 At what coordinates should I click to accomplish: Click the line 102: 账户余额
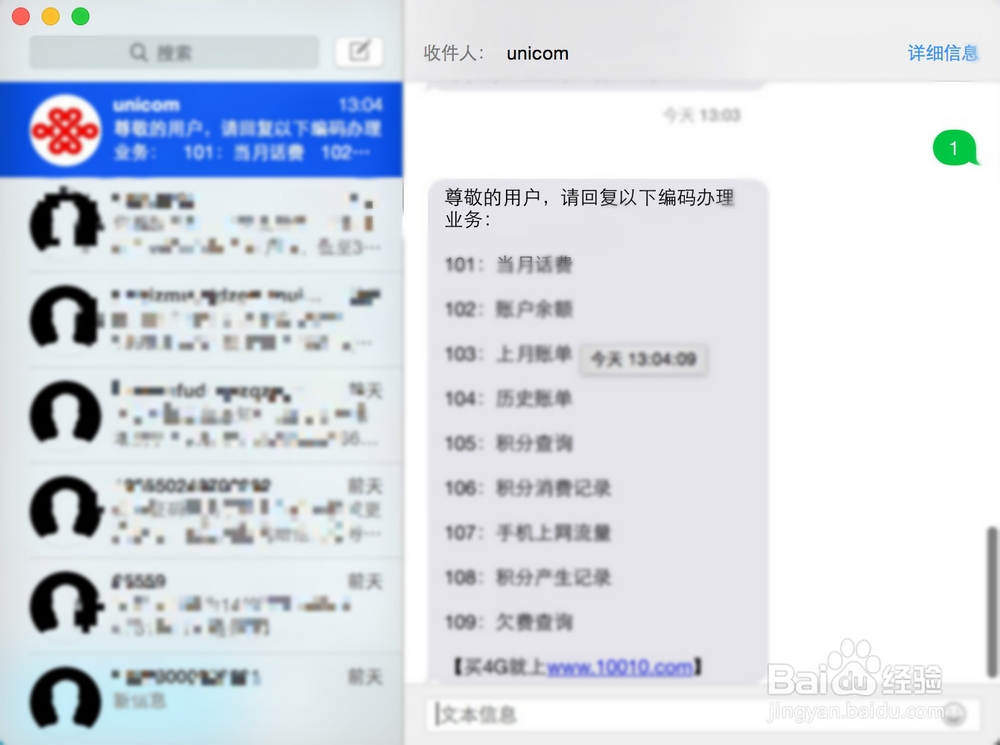point(508,309)
